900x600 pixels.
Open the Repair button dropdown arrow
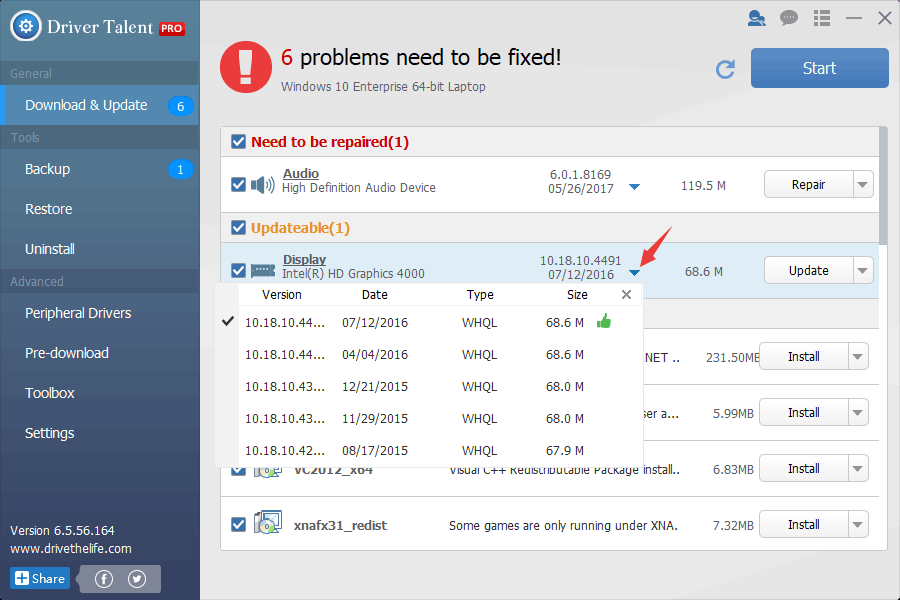pyautogui.click(x=864, y=184)
